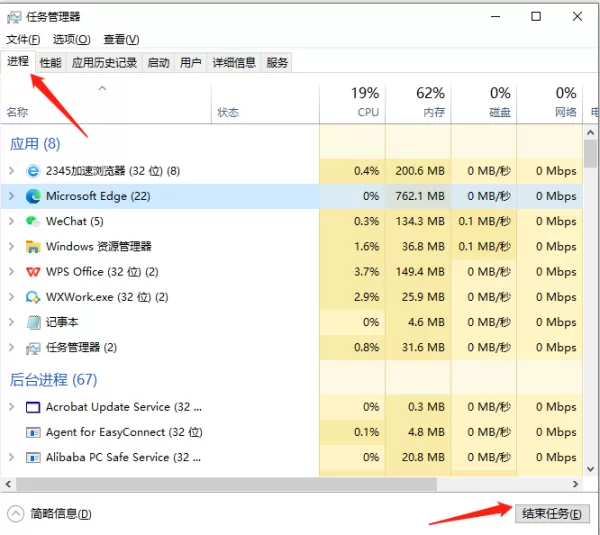Select the WXWork.exe (32 位) (2) name
The height and width of the screenshot is (535, 600).
[107, 297]
